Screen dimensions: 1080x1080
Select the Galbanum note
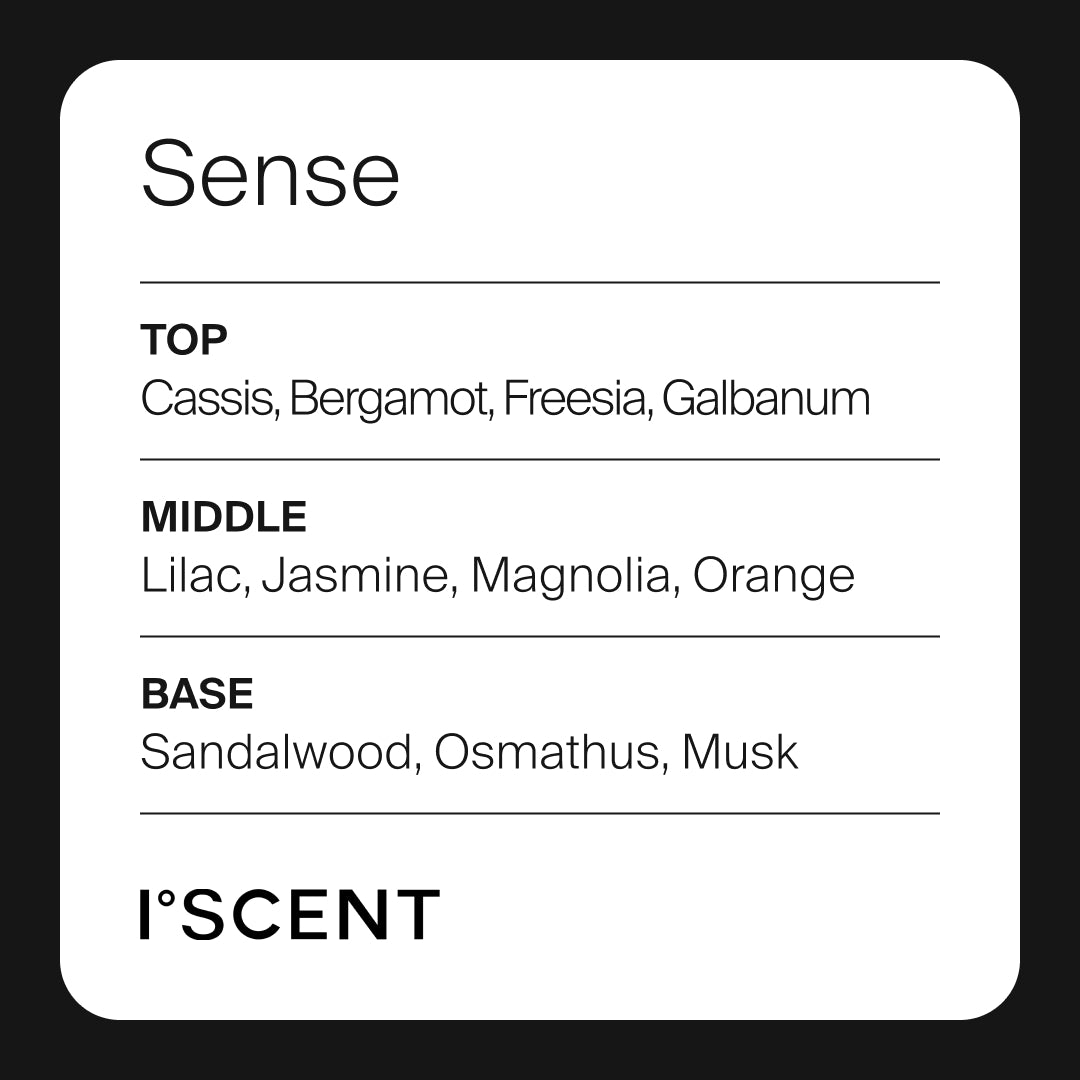(766, 399)
